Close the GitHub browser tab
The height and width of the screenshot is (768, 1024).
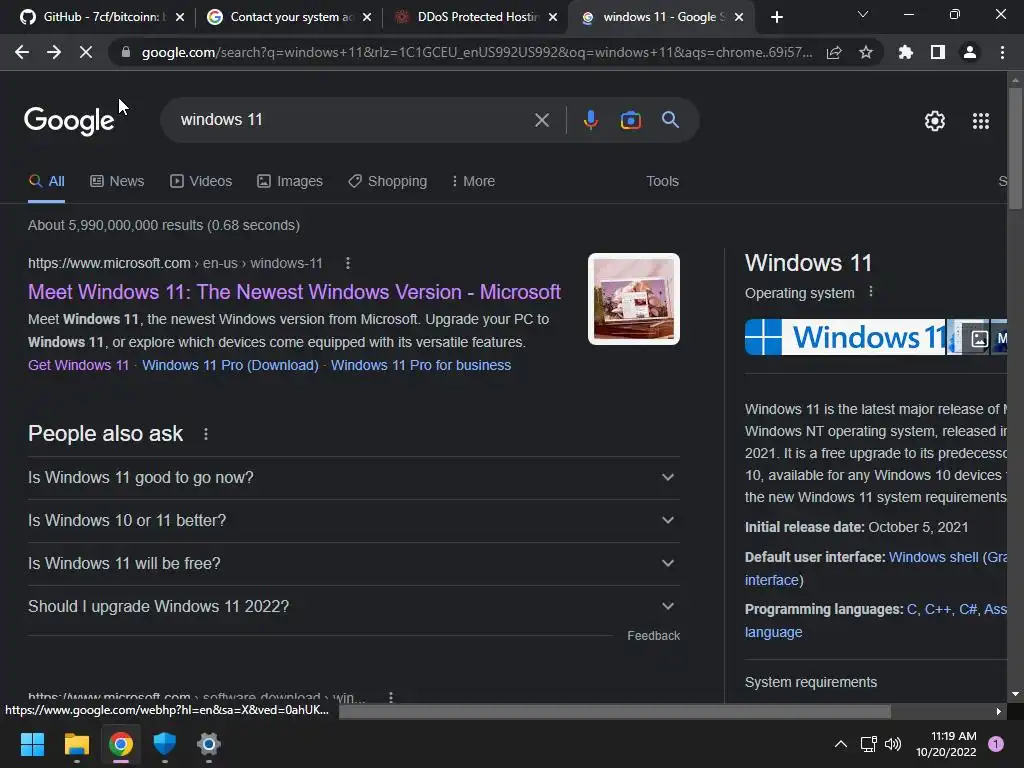180,17
